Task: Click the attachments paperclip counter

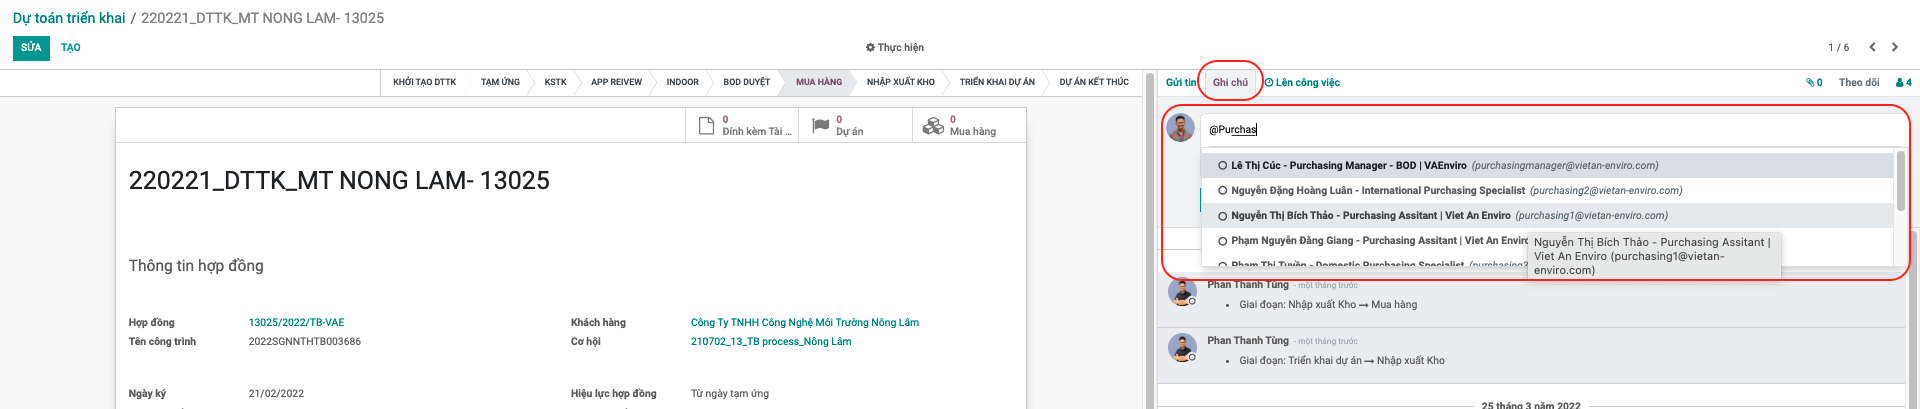Action: (1814, 83)
